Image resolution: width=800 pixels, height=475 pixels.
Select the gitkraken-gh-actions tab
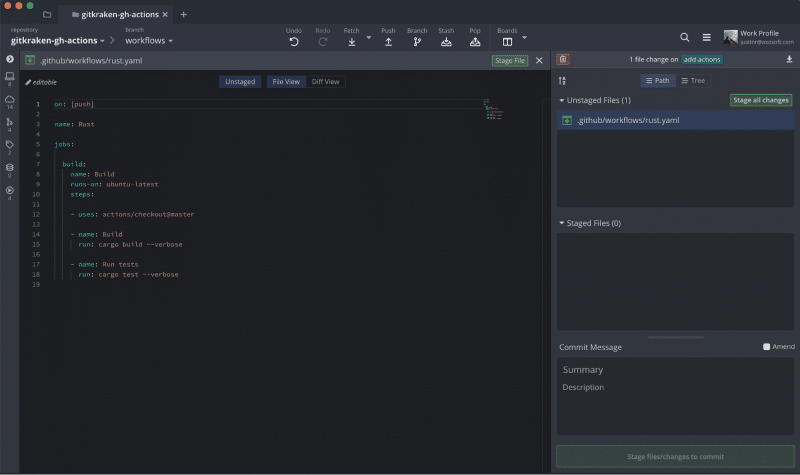tap(120, 14)
